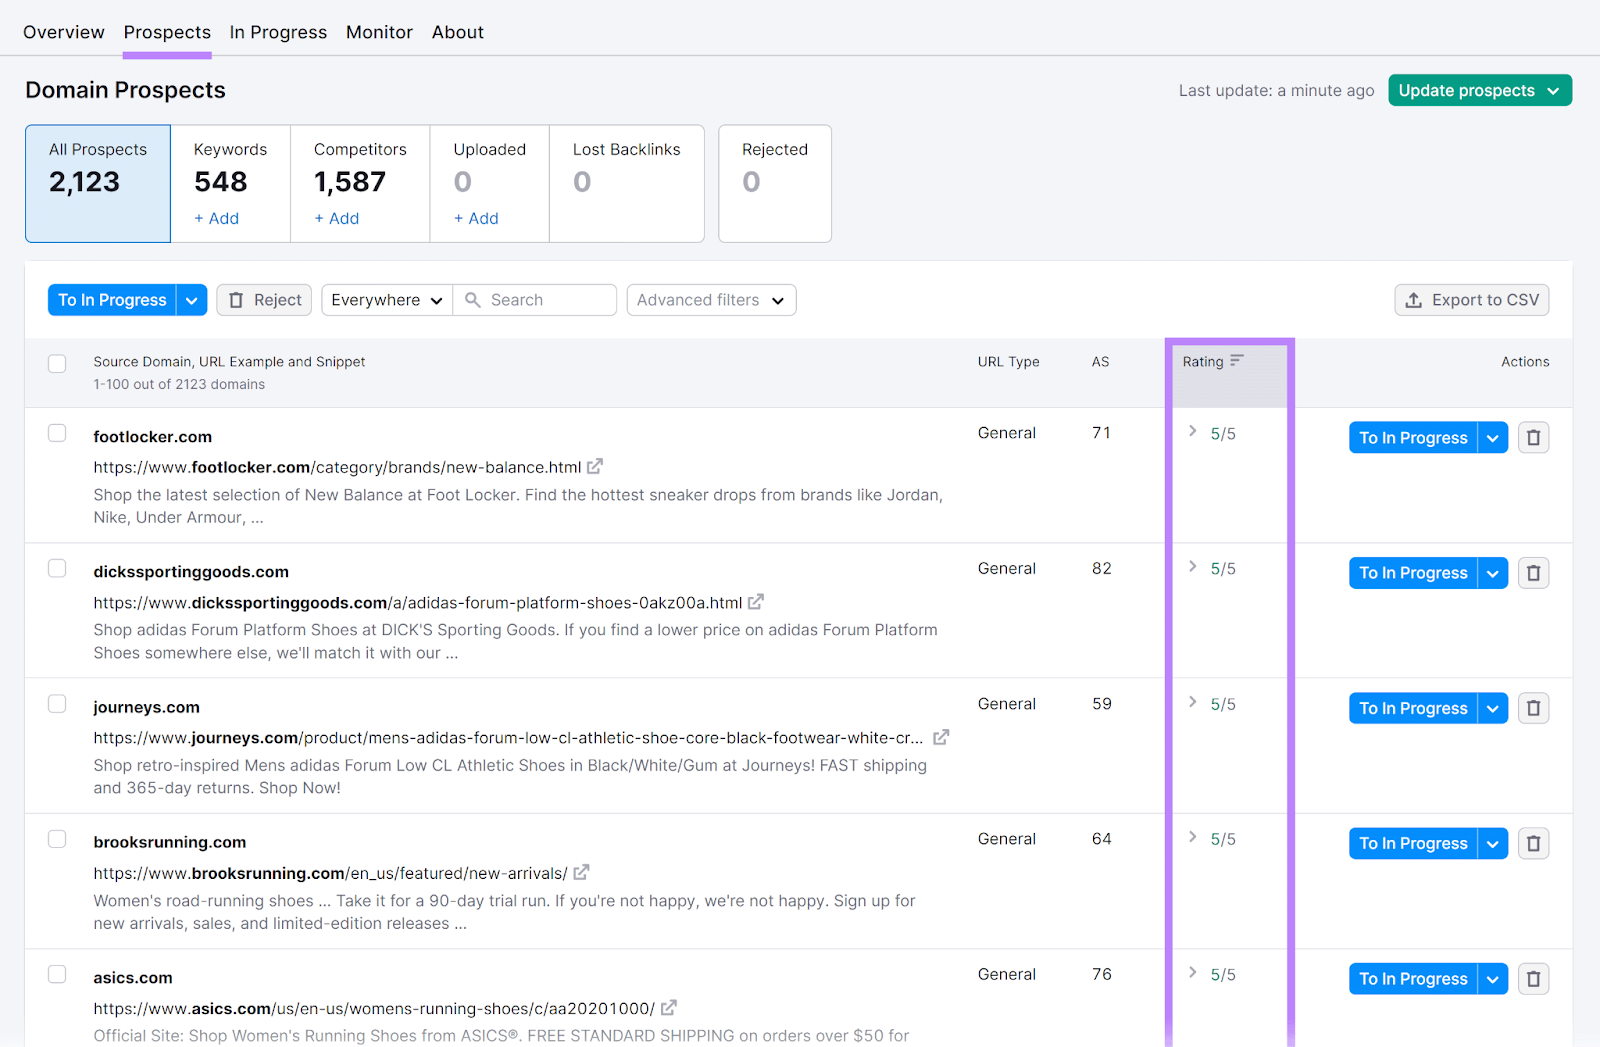Viewport: 1600px width, 1047px height.
Task: Open the Everywhere search scope dropdown
Action: (386, 300)
